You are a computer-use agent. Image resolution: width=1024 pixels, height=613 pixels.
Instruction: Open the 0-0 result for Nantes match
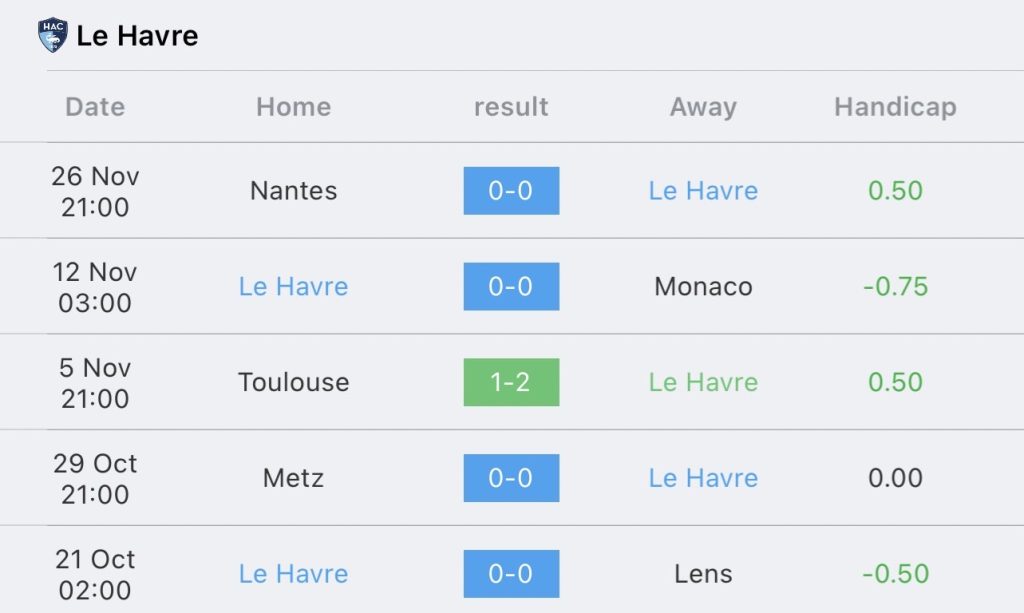click(511, 190)
